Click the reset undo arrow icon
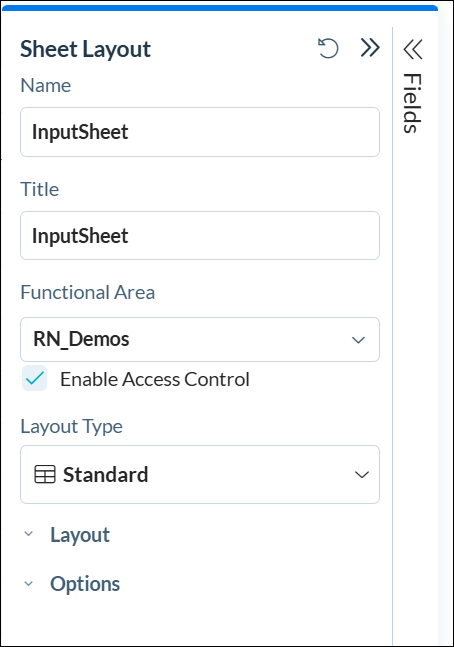454x647 pixels. tap(328, 48)
